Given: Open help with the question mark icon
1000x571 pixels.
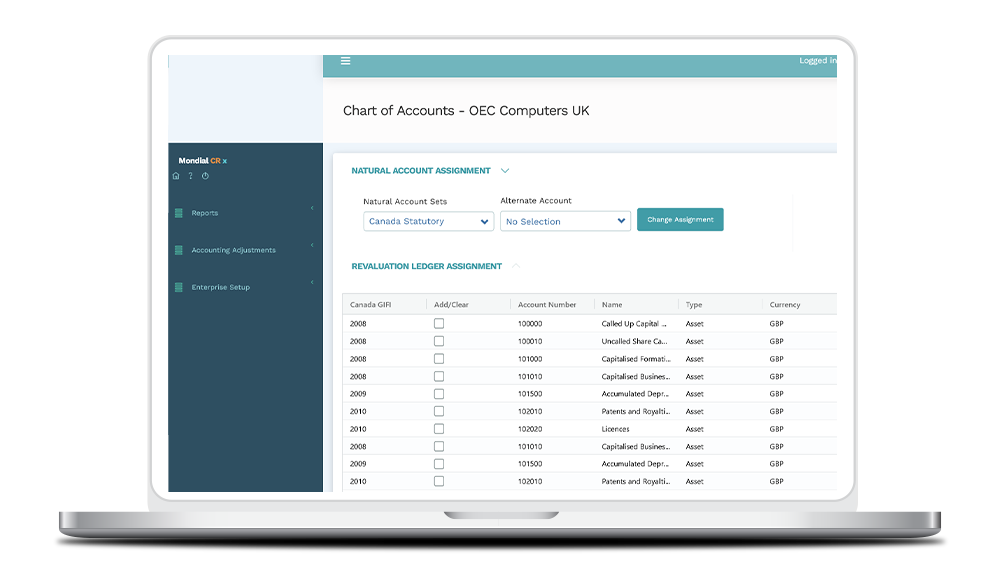Looking at the screenshot, I should click(190, 176).
